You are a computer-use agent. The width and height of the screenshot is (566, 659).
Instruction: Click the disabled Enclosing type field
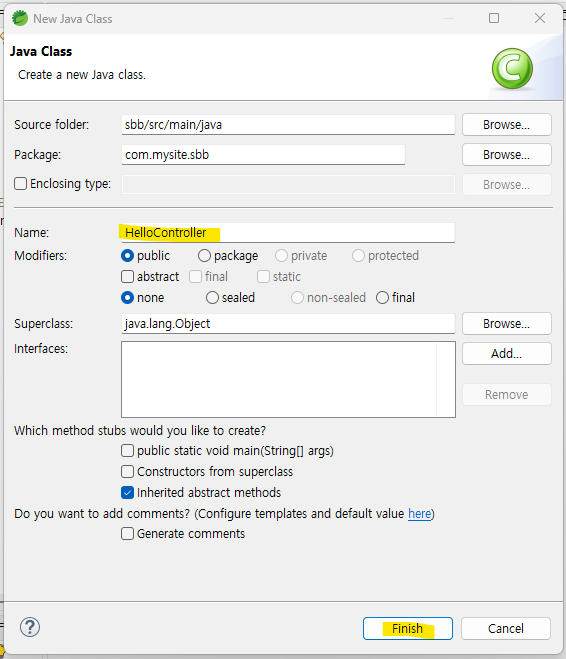coord(288,185)
